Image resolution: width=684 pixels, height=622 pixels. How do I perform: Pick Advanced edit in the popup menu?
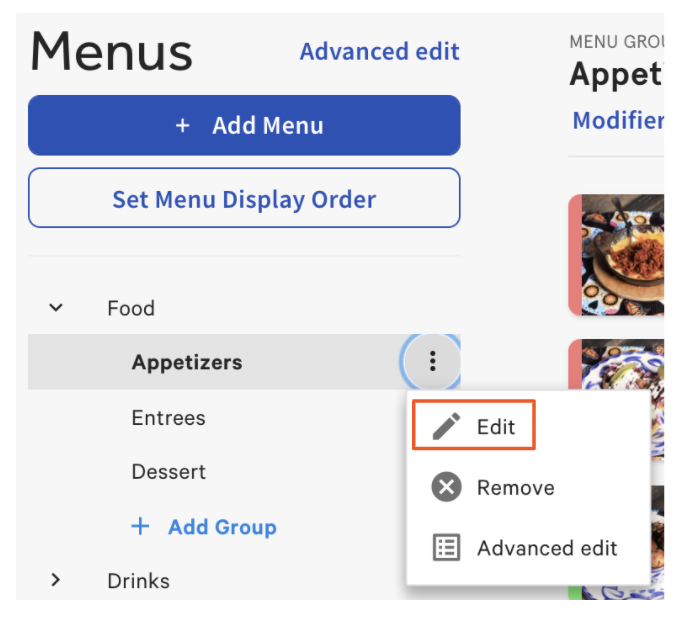tap(546, 548)
